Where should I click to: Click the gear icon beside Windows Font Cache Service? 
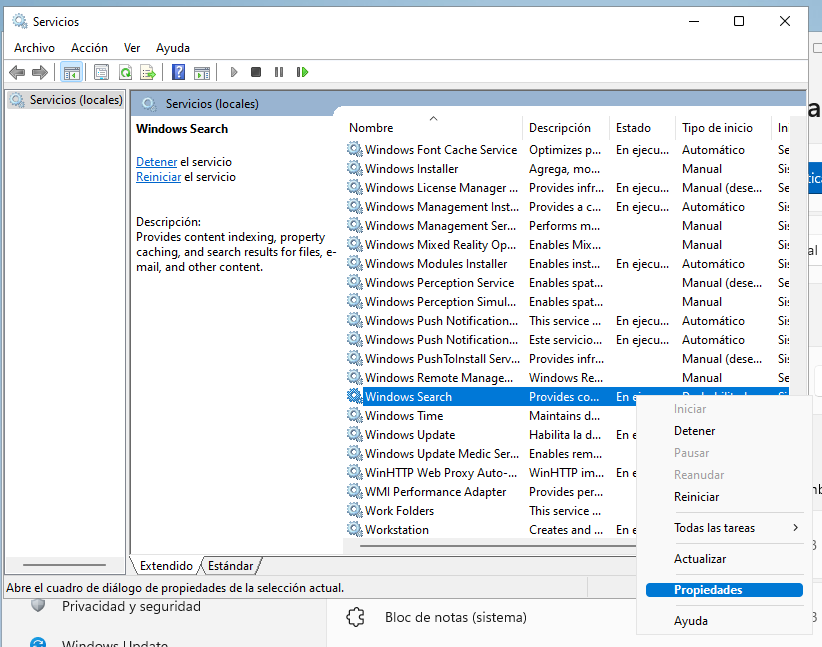coord(355,149)
